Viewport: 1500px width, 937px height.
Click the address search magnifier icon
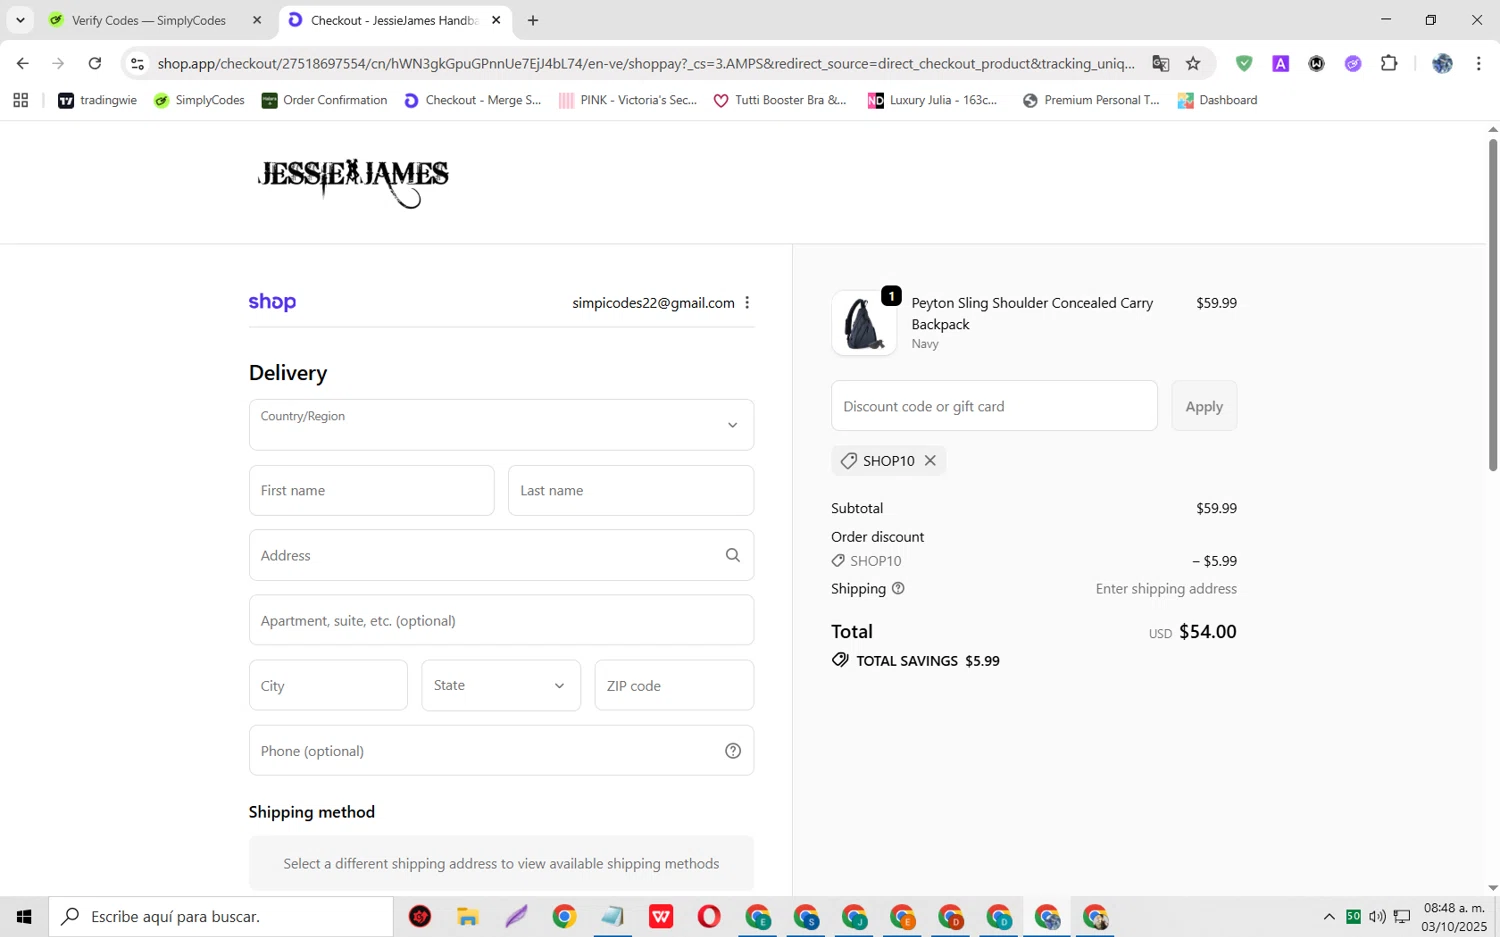point(733,555)
